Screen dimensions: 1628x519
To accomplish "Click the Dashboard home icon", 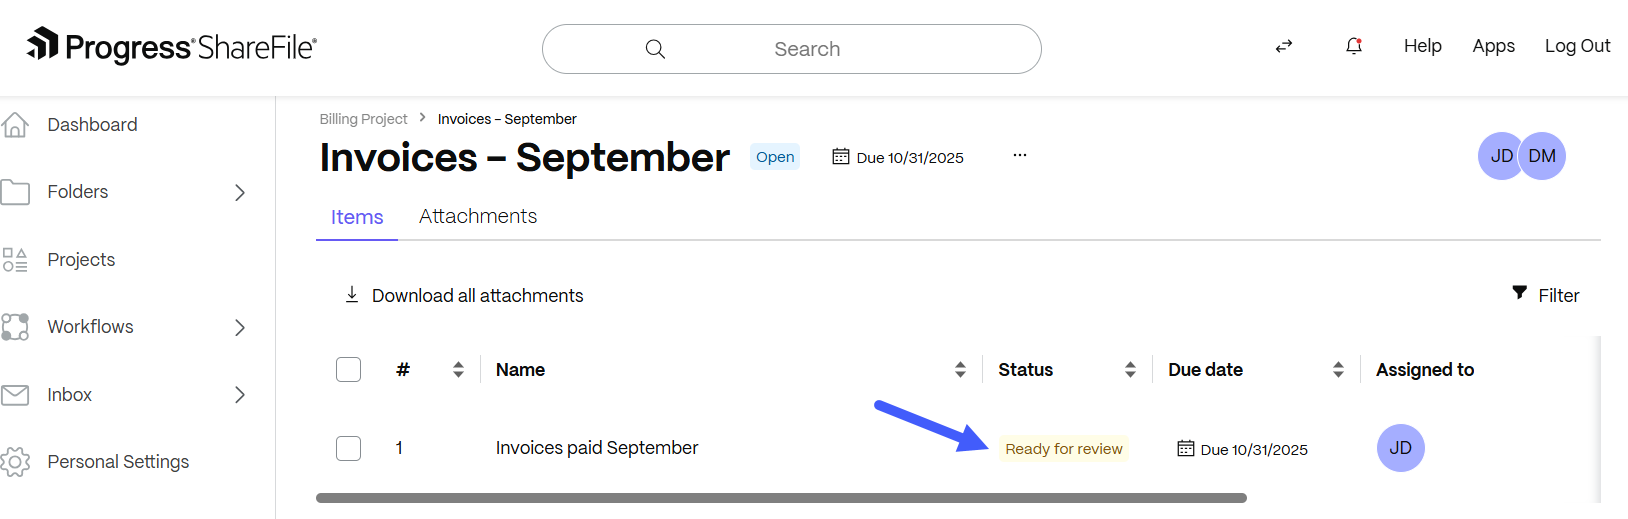I will pyautogui.click(x=15, y=125).
